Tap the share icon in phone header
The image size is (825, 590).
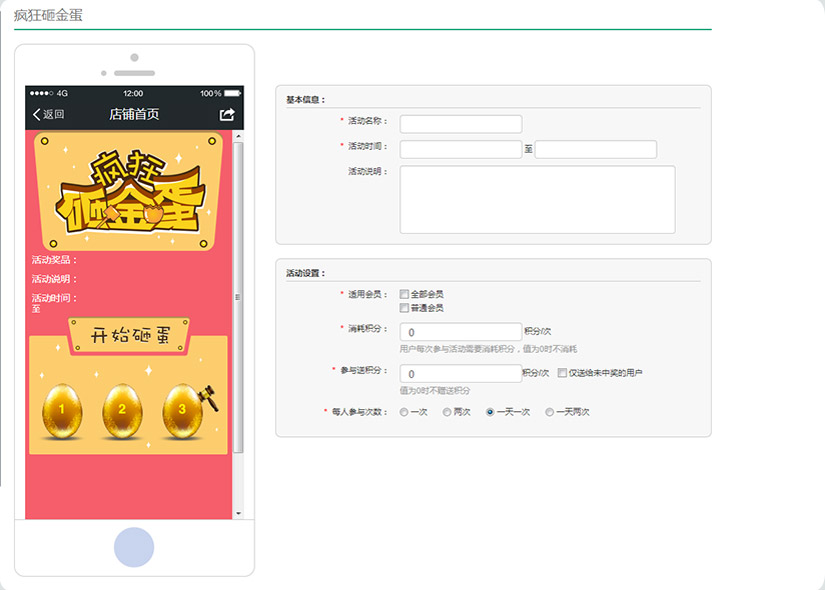[x=227, y=114]
